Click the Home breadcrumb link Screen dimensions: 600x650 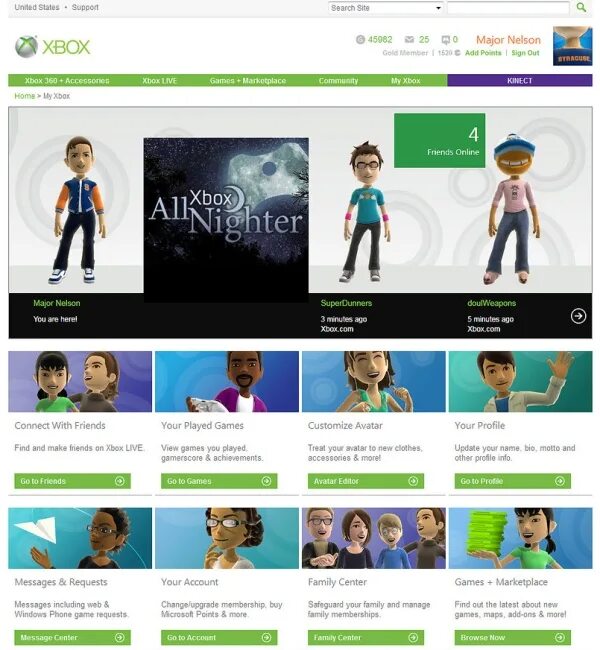tap(24, 96)
